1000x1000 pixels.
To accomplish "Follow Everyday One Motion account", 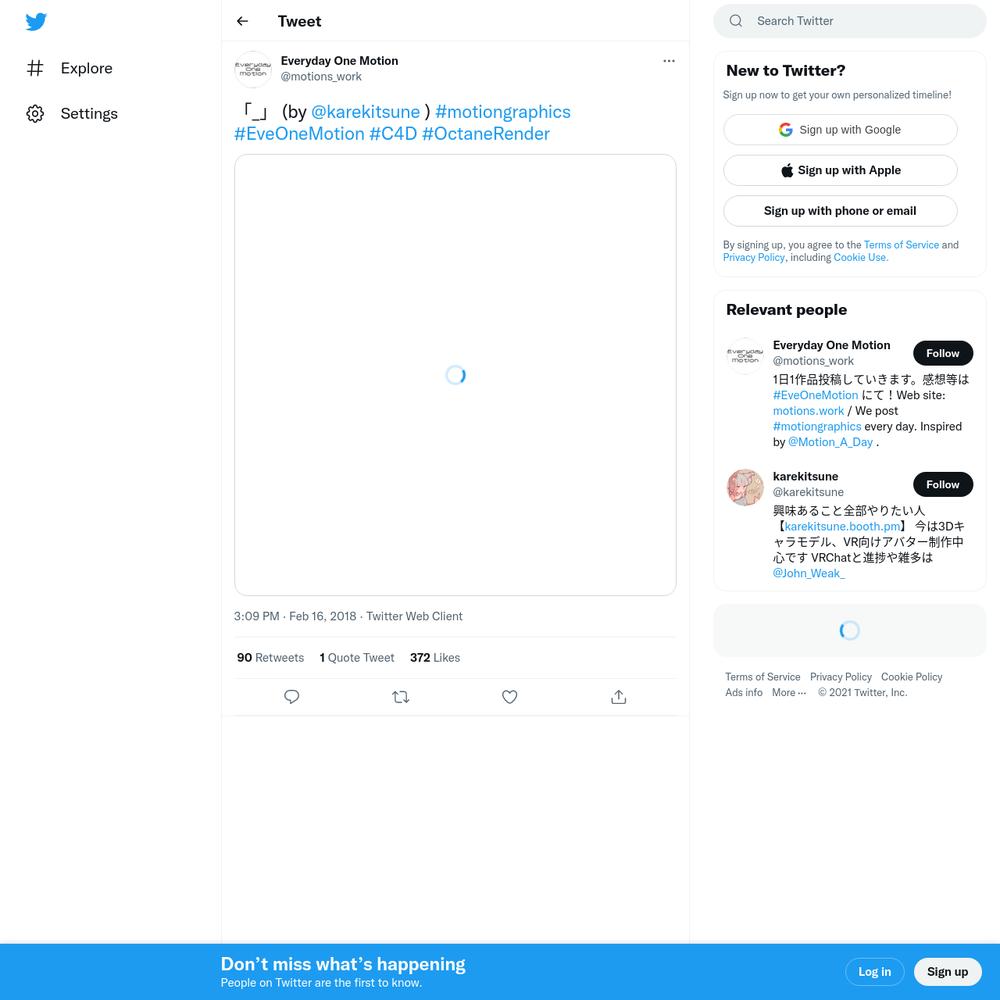I will coord(943,353).
